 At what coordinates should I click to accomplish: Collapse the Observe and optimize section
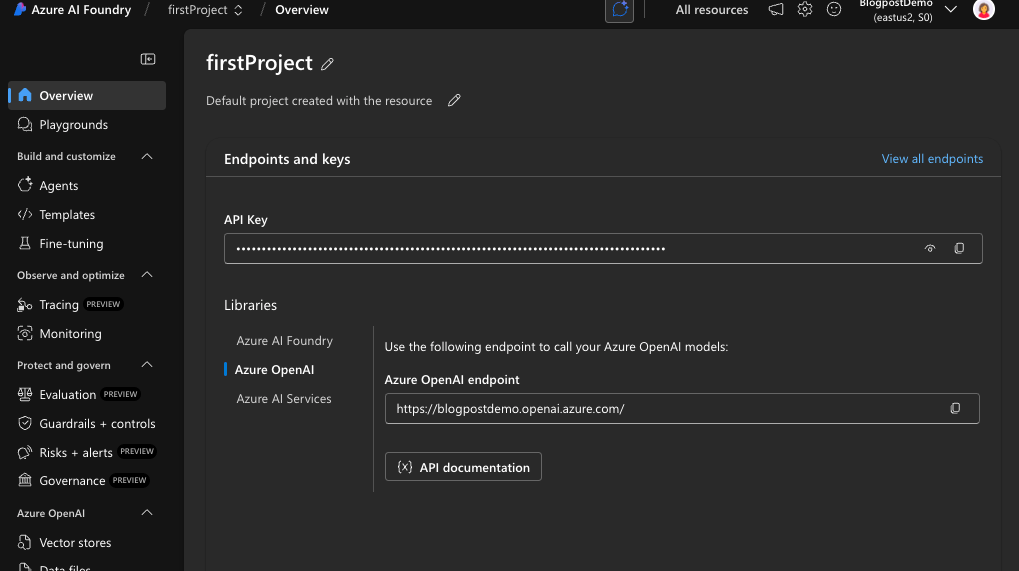pyautogui.click(x=147, y=275)
